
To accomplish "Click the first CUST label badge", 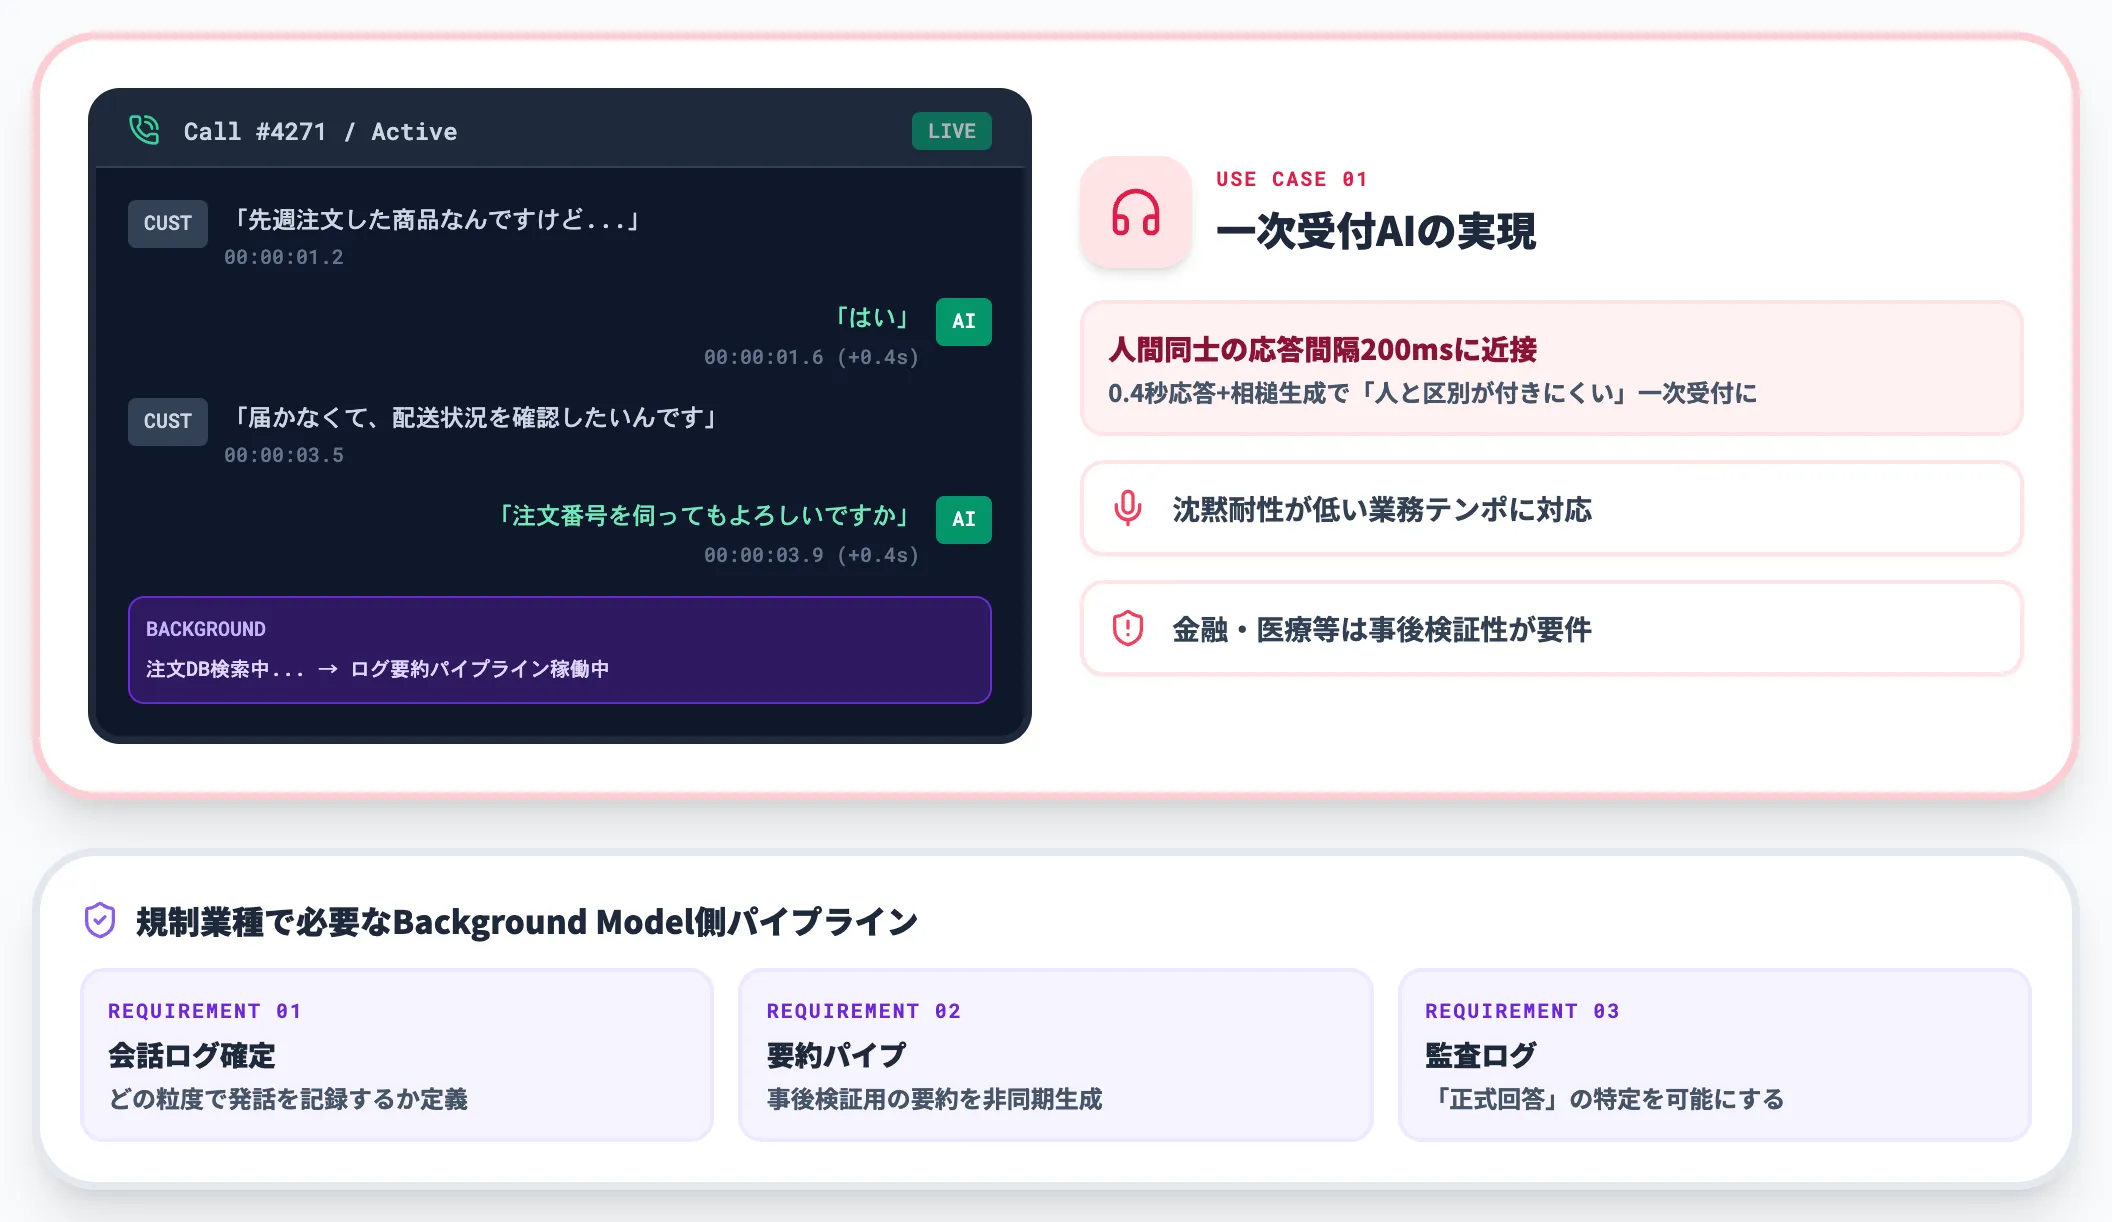I will (x=167, y=223).
